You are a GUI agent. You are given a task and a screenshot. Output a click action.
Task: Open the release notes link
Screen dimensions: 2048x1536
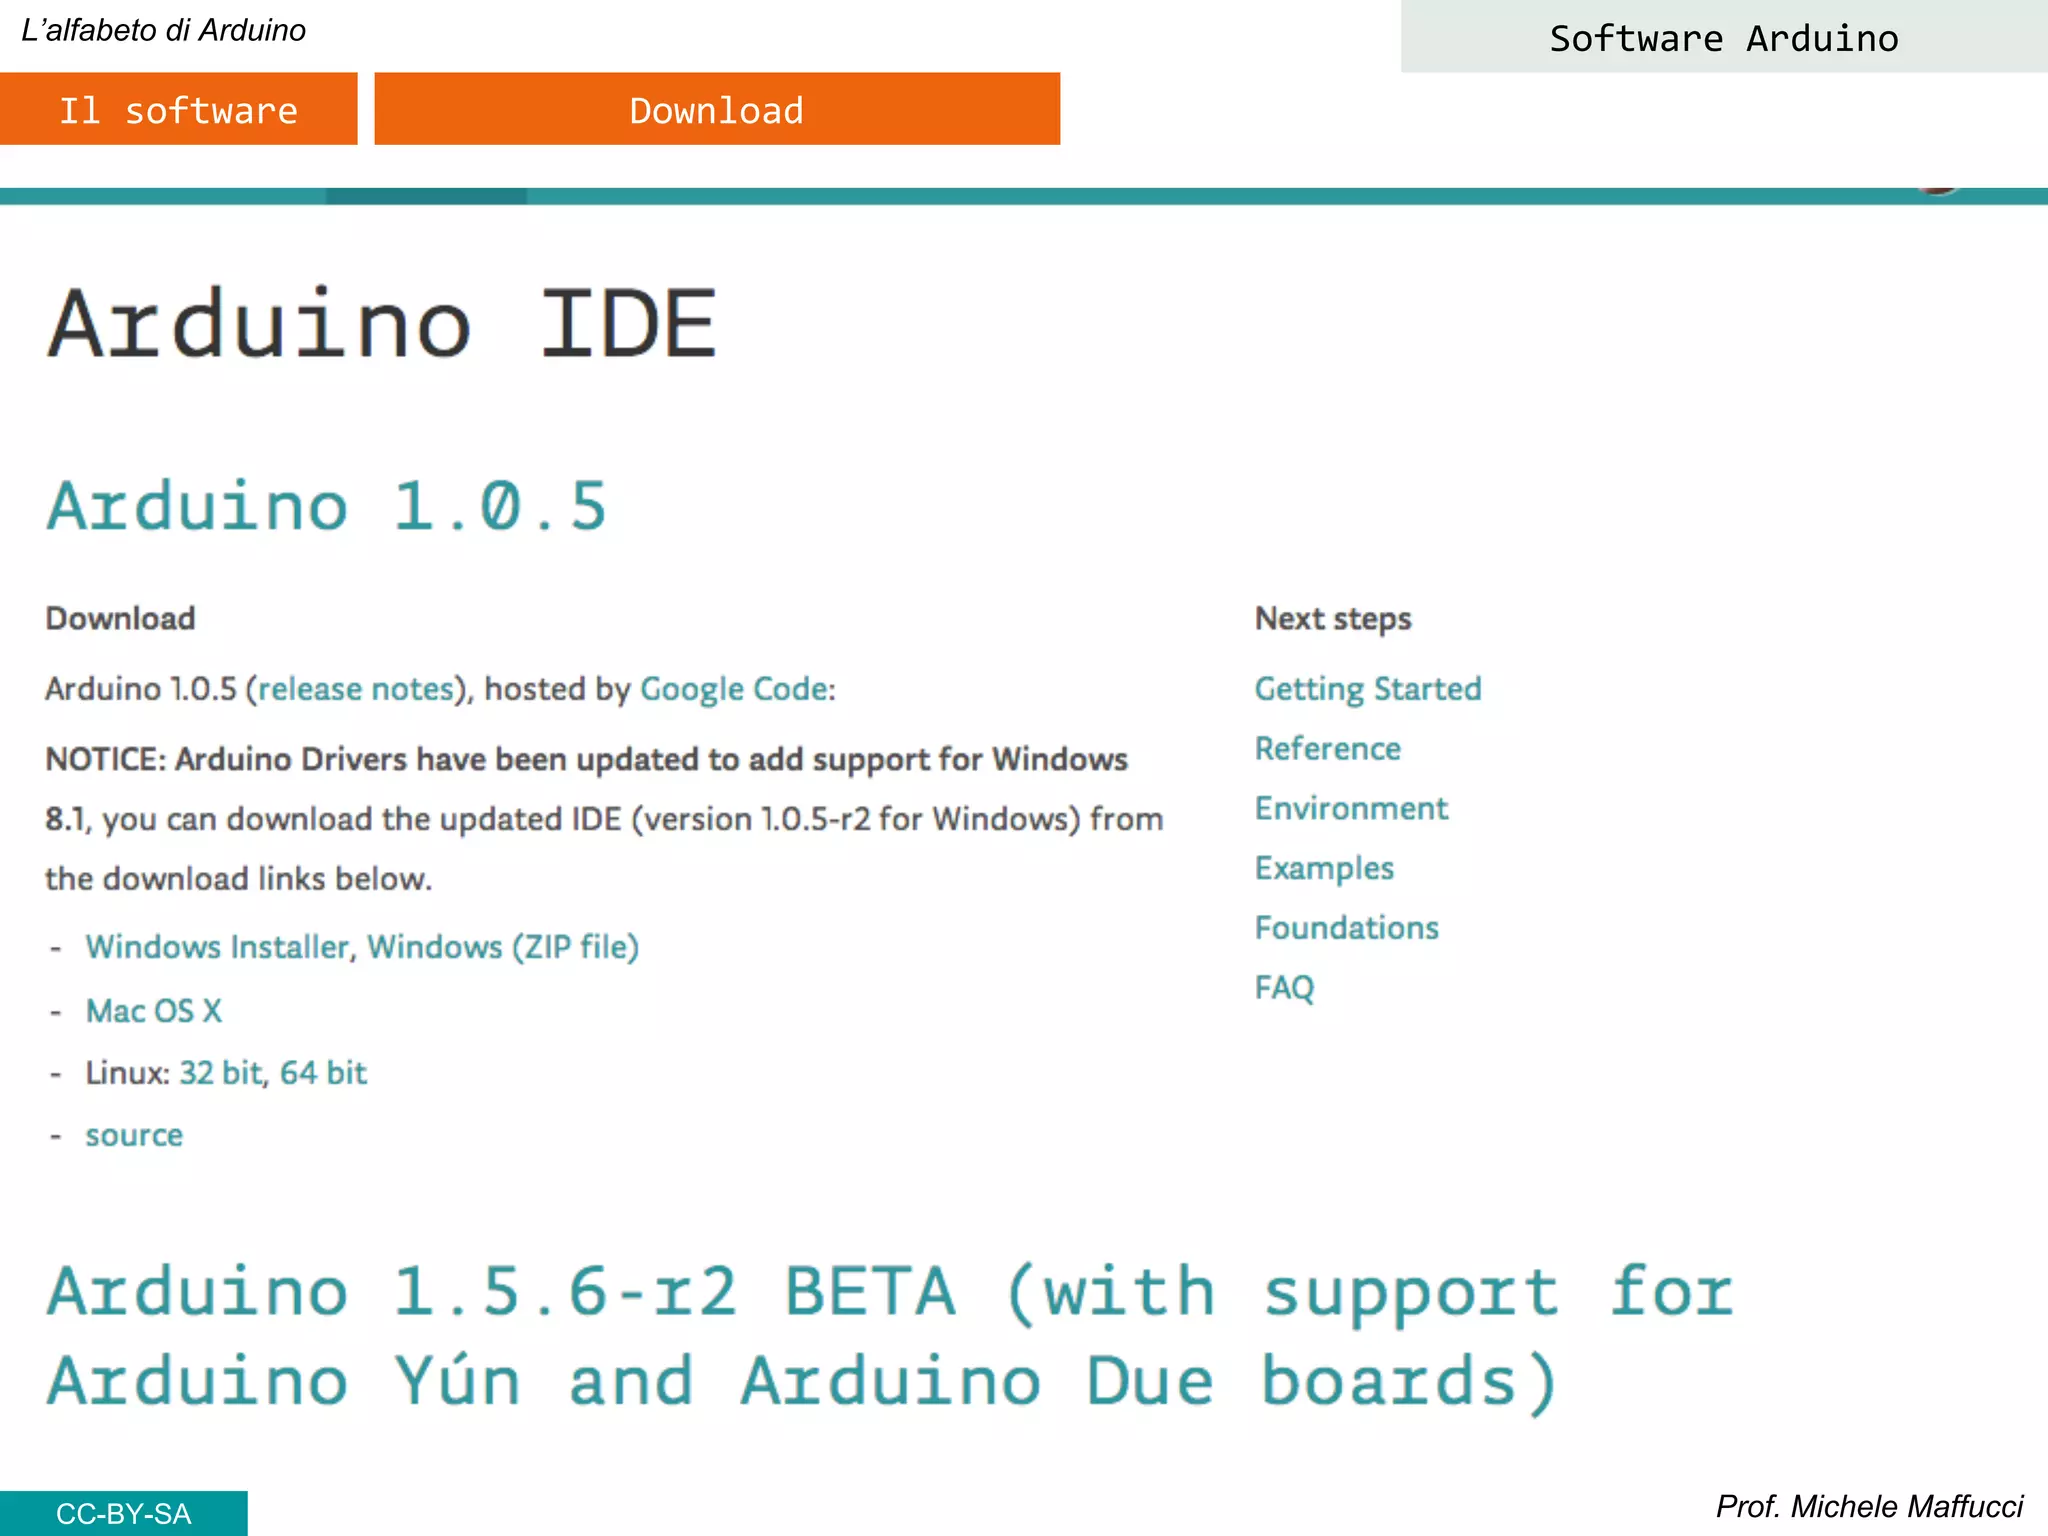coord(356,689)
